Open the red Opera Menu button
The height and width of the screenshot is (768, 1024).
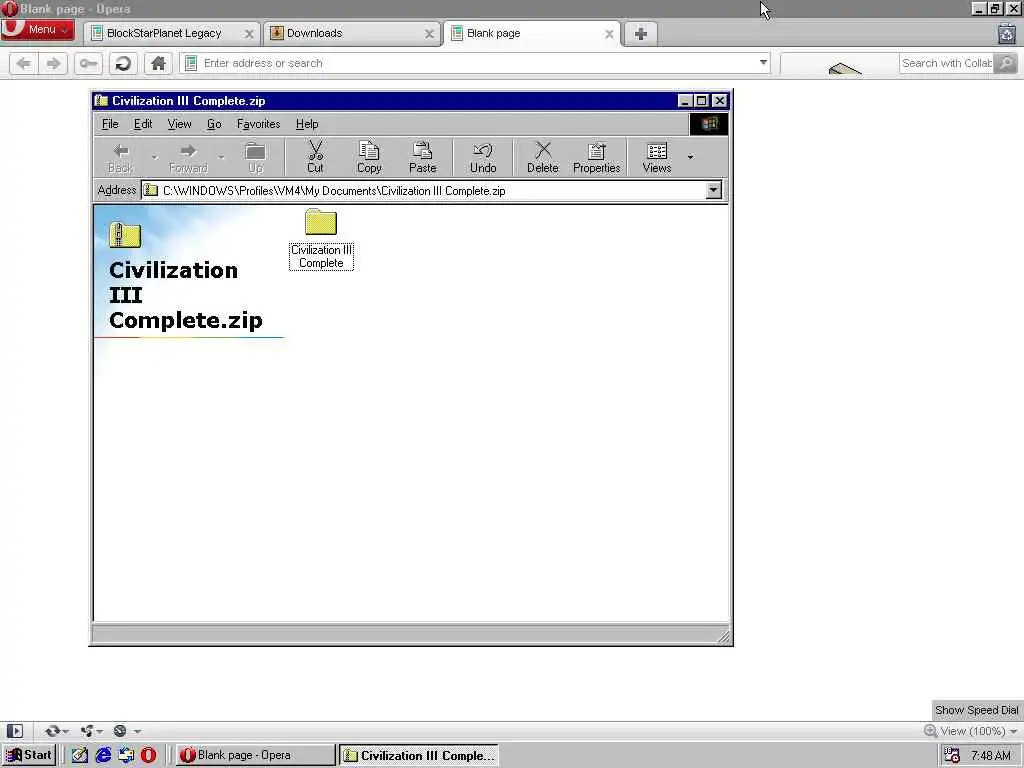[x=38, y=30]
